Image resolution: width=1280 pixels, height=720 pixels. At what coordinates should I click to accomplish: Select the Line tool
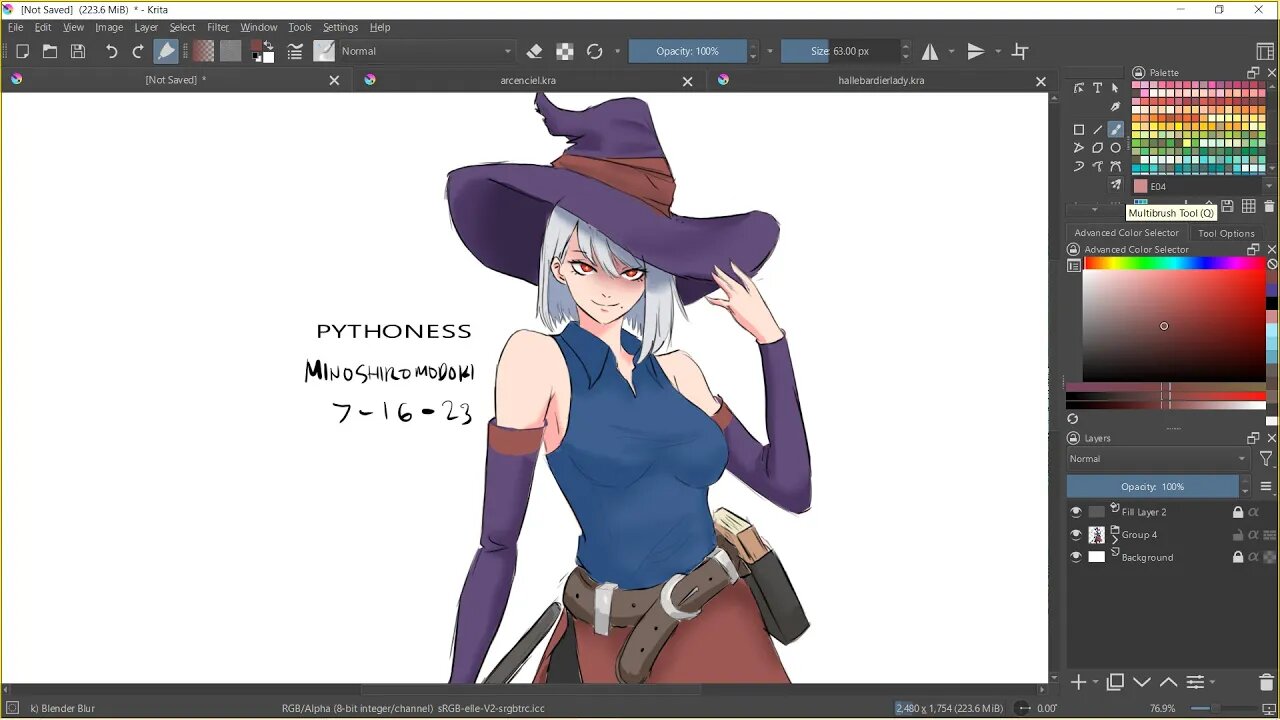click(x=1097, y=129)
